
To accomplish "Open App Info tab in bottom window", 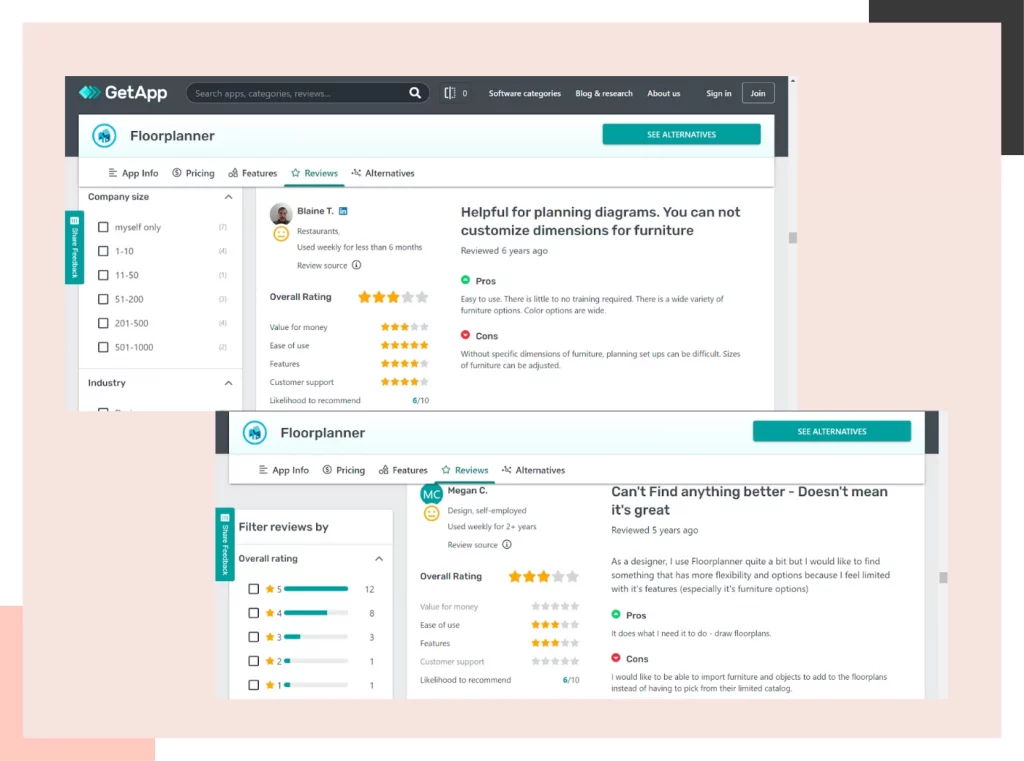I will pos(283,470).
